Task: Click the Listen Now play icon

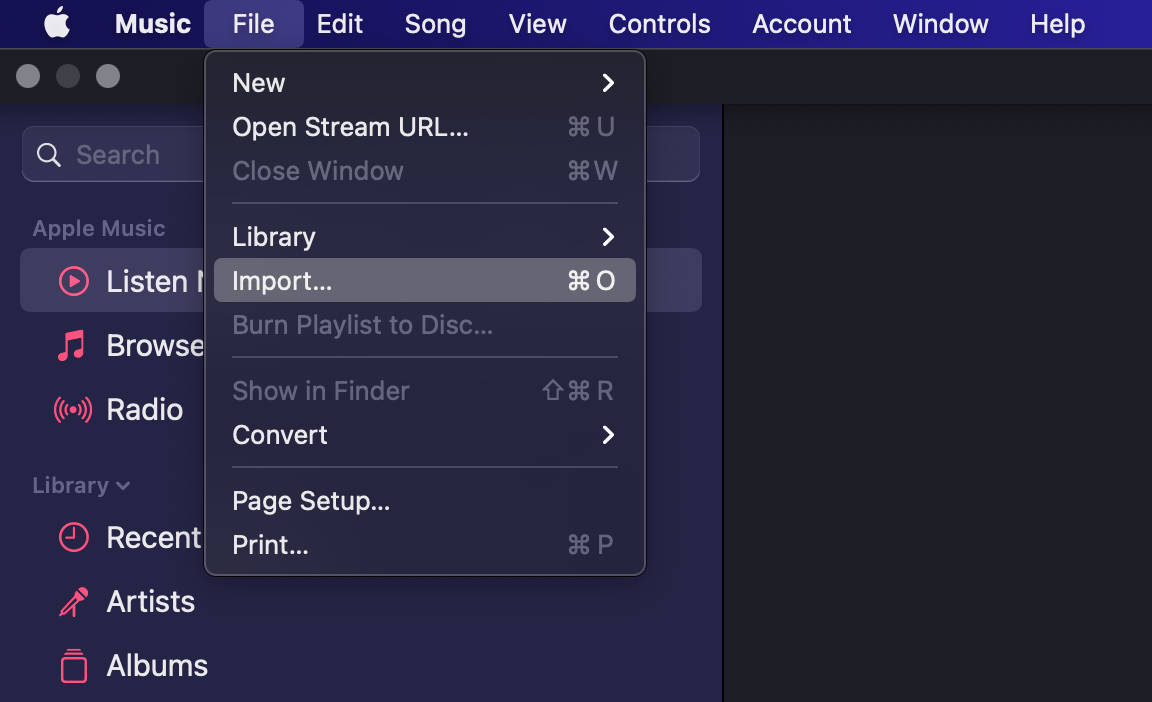Action: click(x=73, y=281)
